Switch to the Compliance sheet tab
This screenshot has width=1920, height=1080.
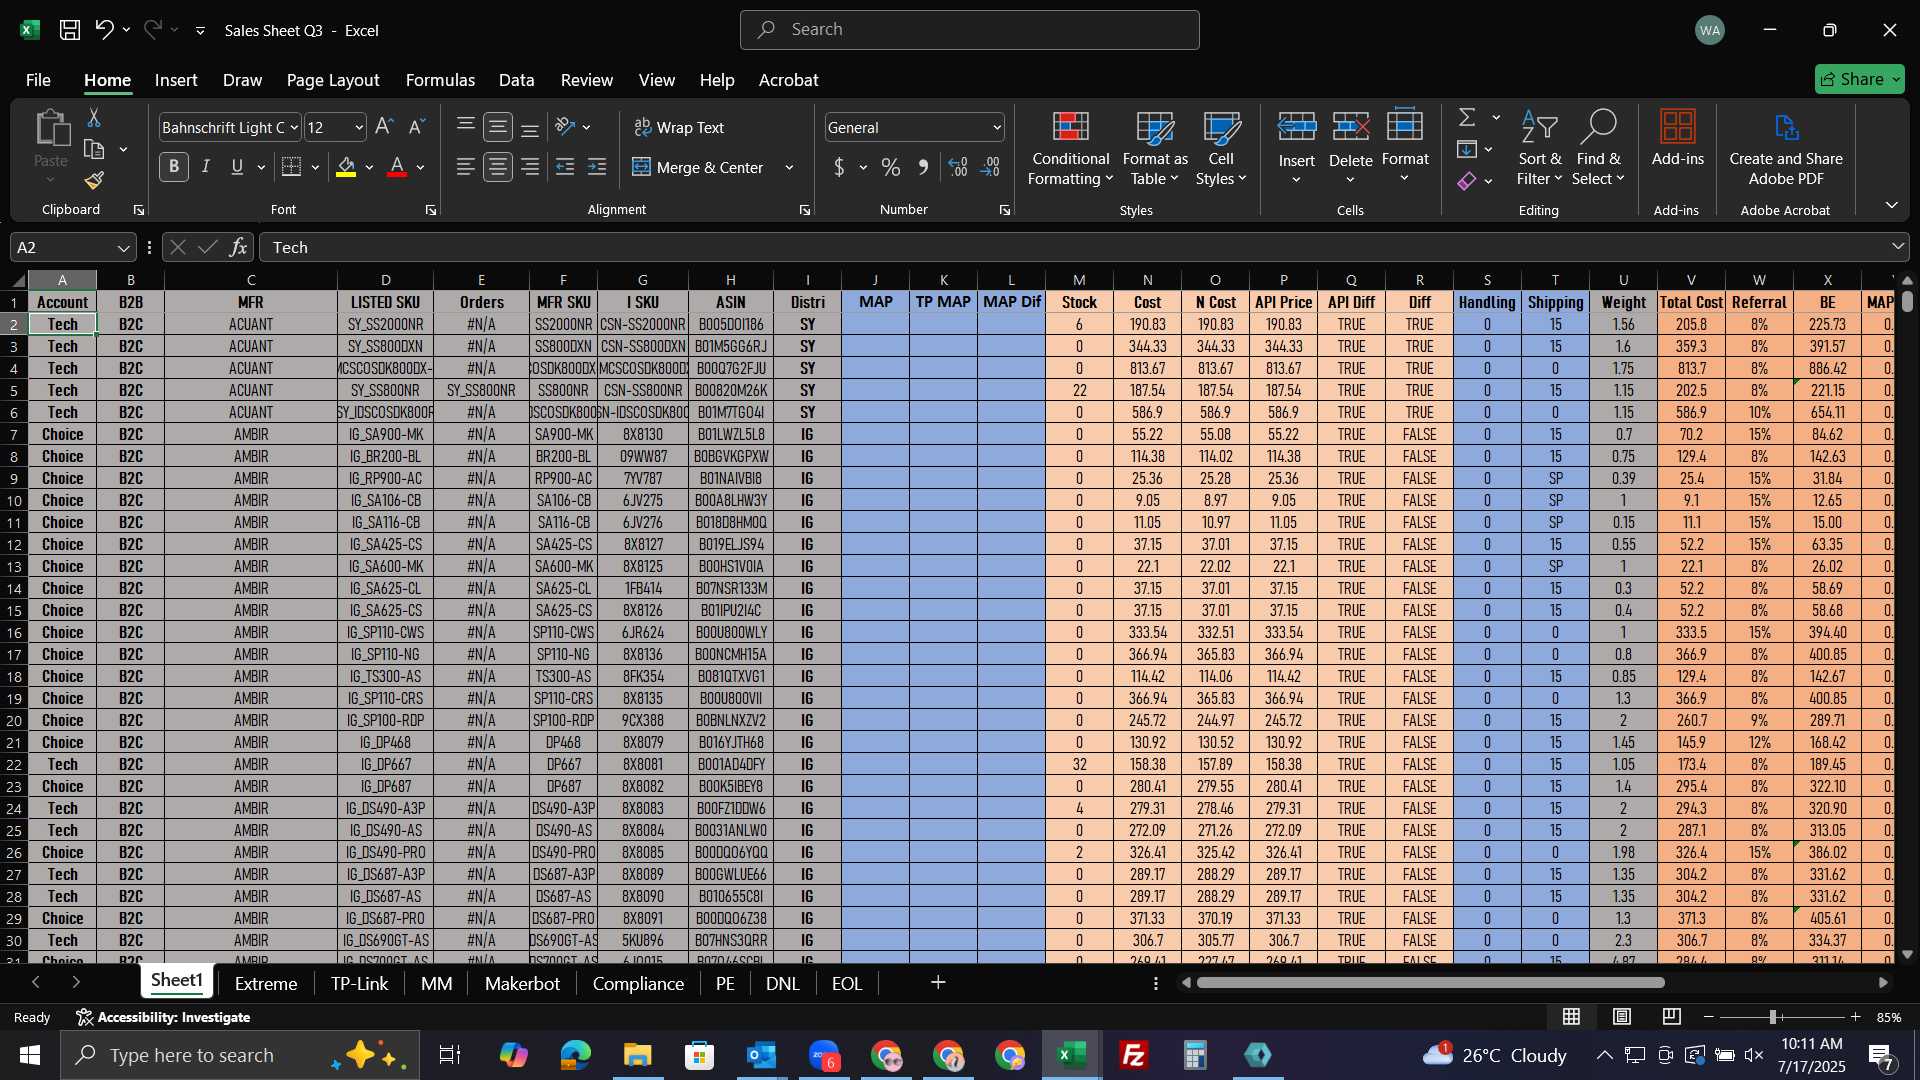tap(638, 983)
